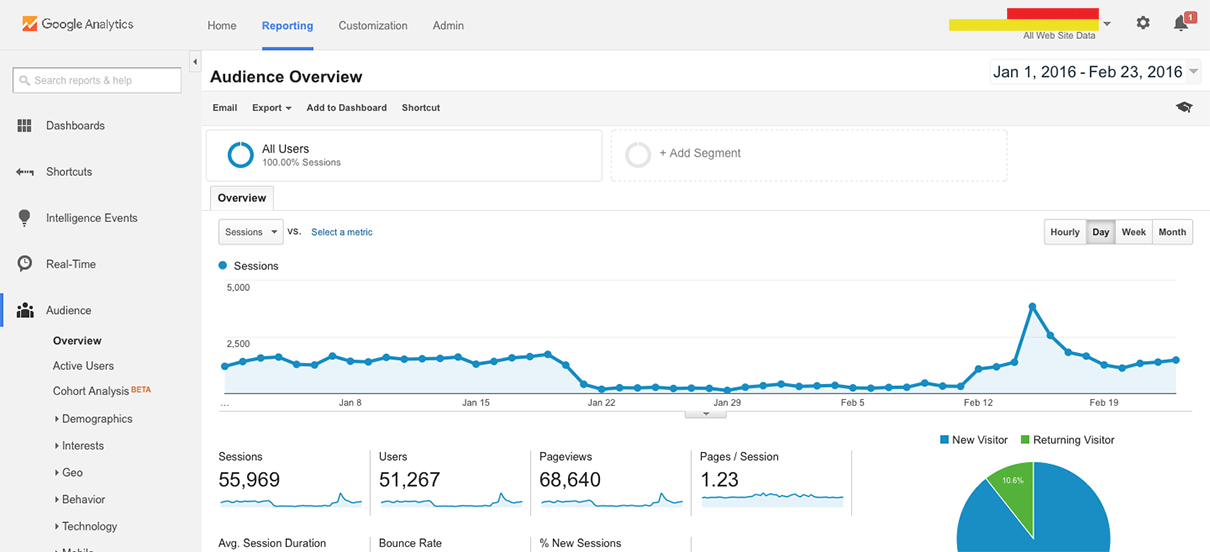
Task: Click the search magnifier icon
Action: pyautogui.click(x=25, y=81)
